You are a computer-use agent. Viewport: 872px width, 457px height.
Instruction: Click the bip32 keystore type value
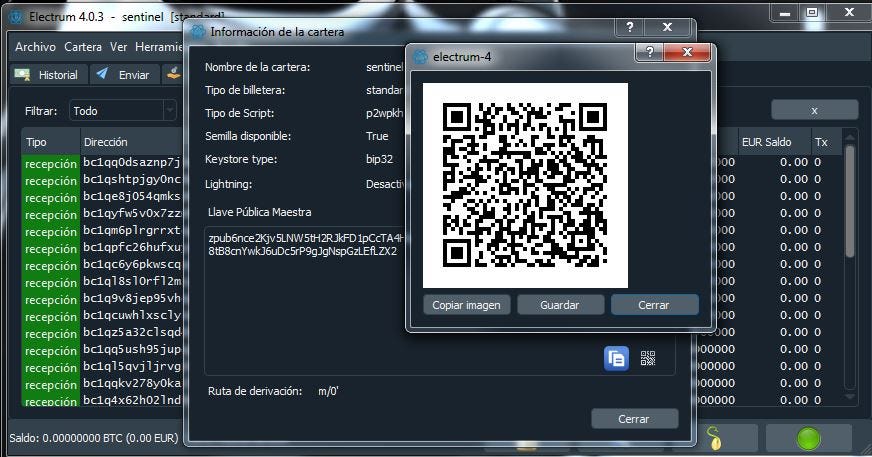(379, 159)
